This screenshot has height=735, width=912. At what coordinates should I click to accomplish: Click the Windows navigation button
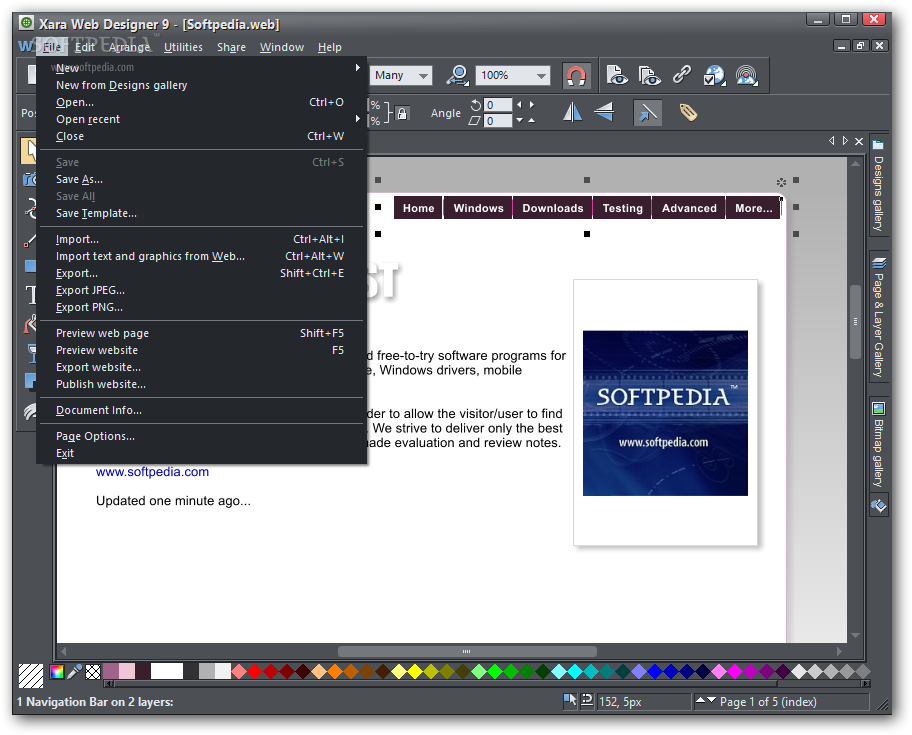pyautogui.click(x=478, y=208)
